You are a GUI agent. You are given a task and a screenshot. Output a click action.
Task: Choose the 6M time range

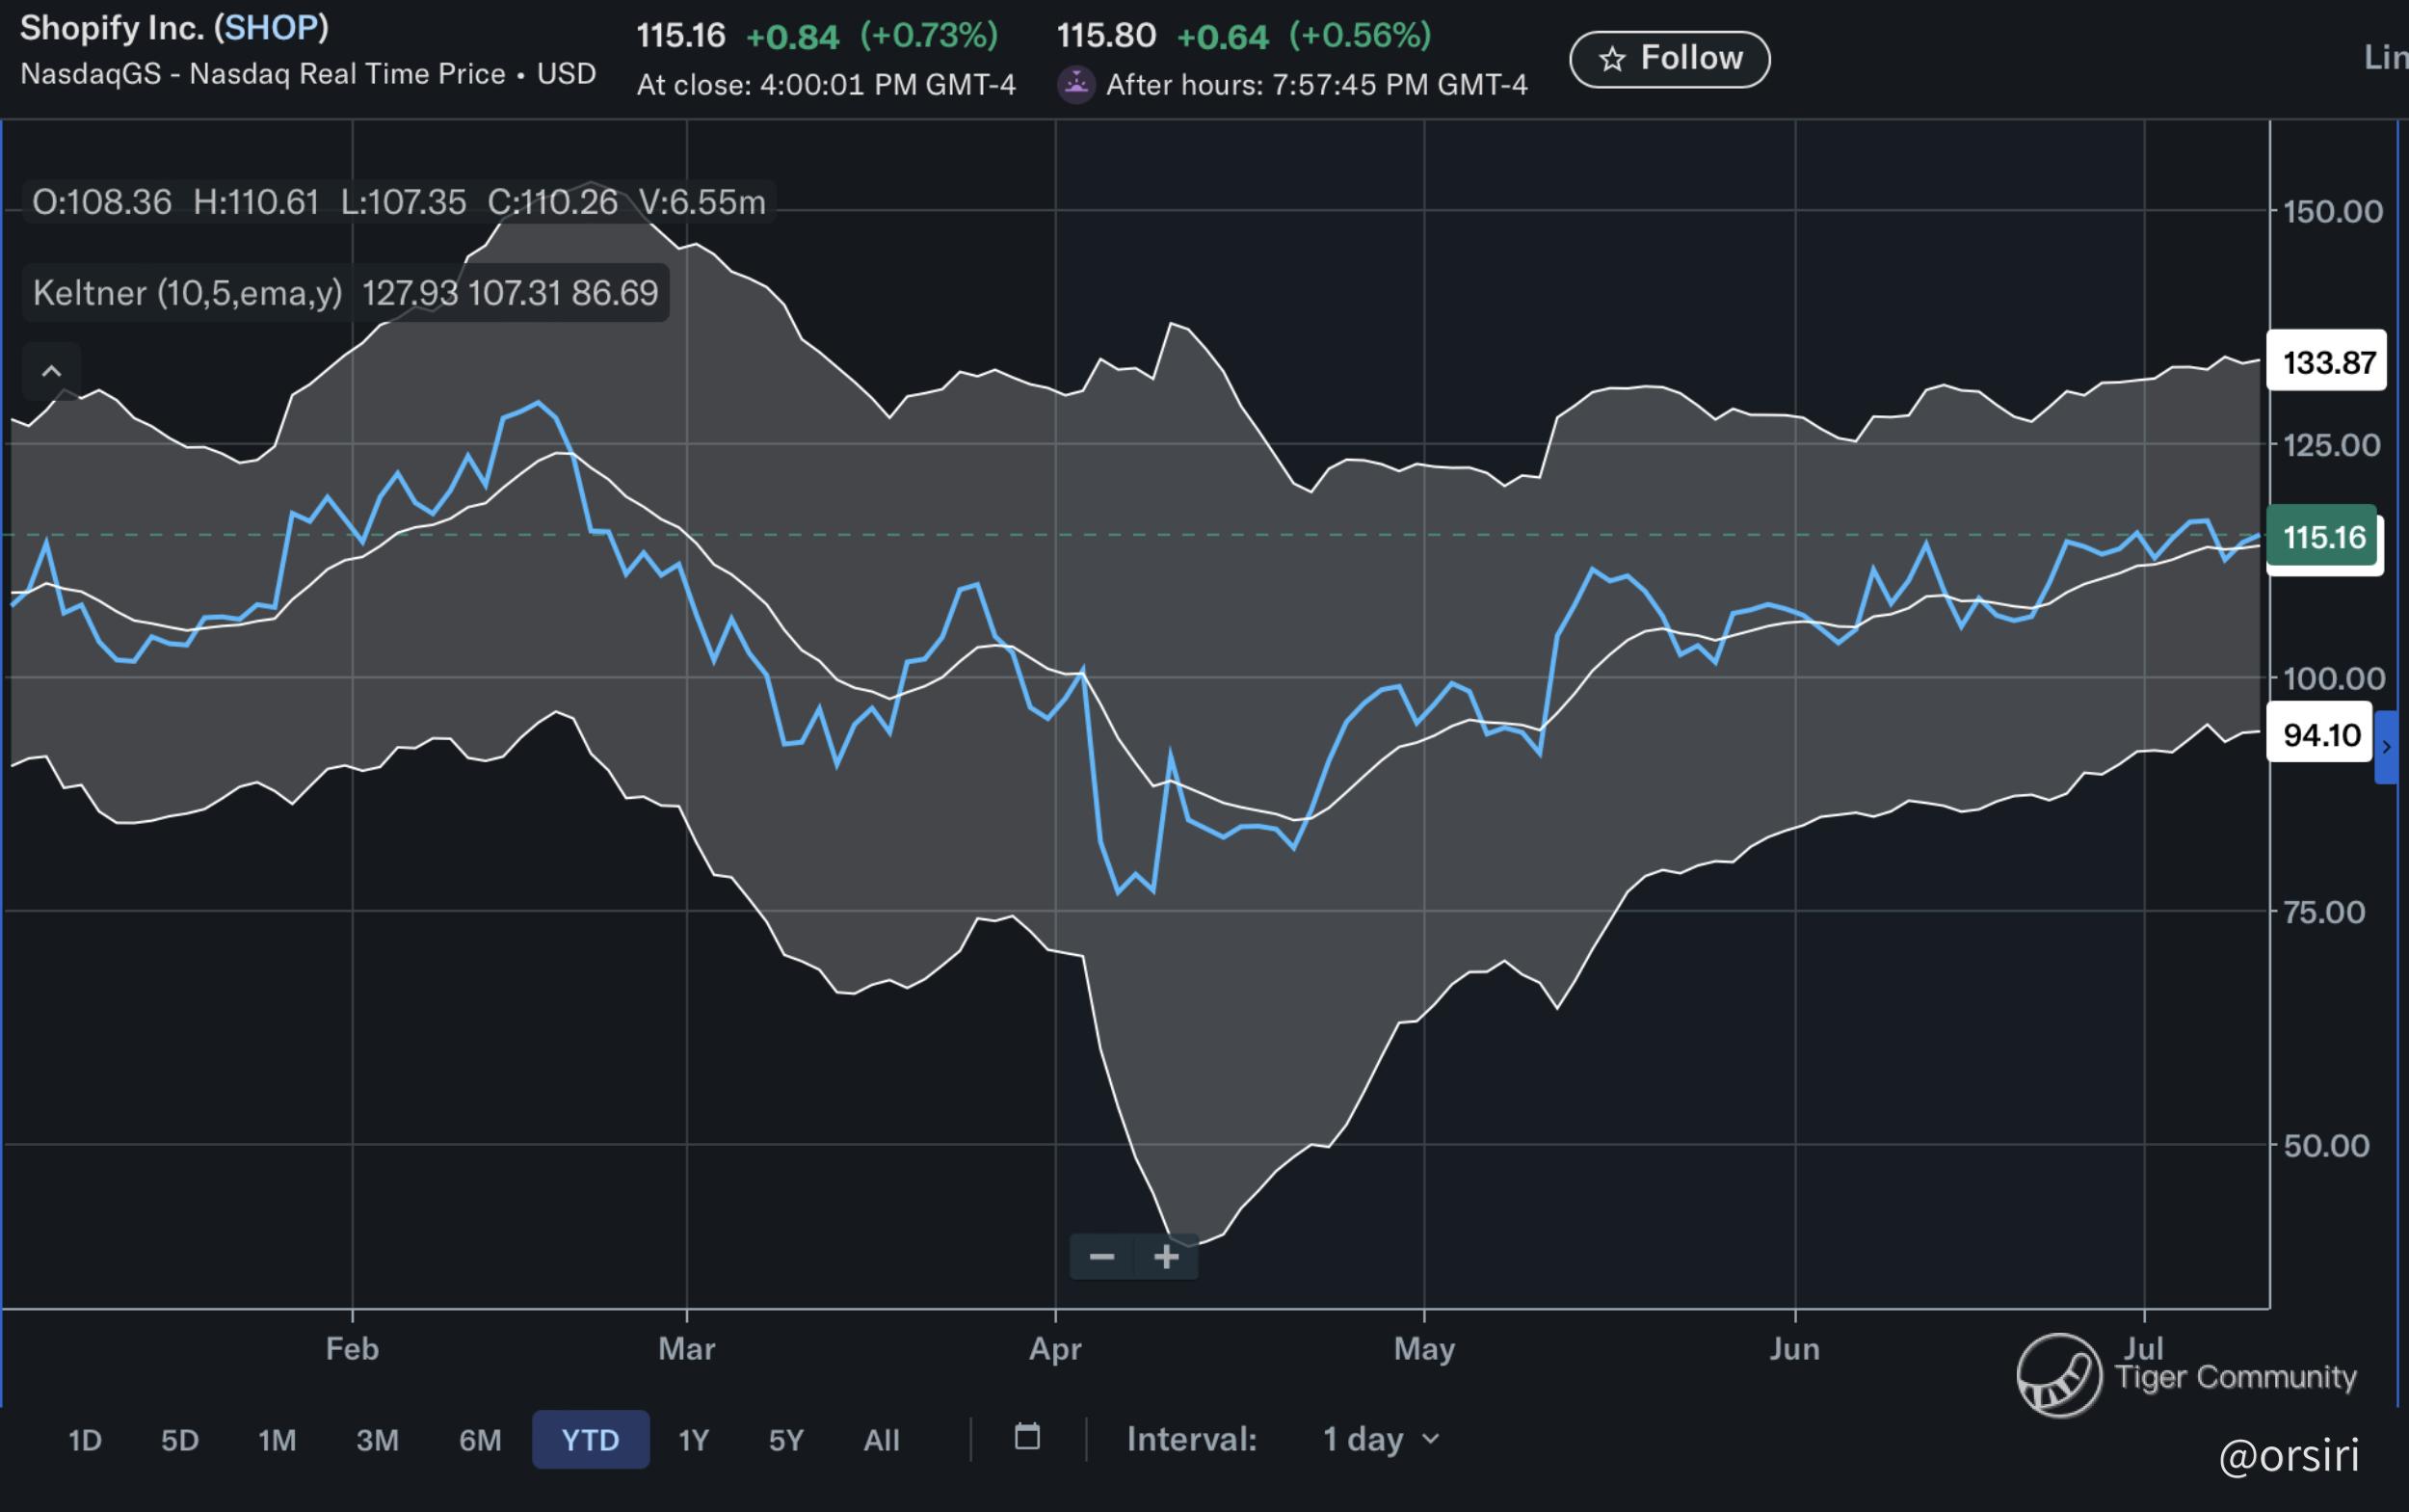(x=480, y=1440)
